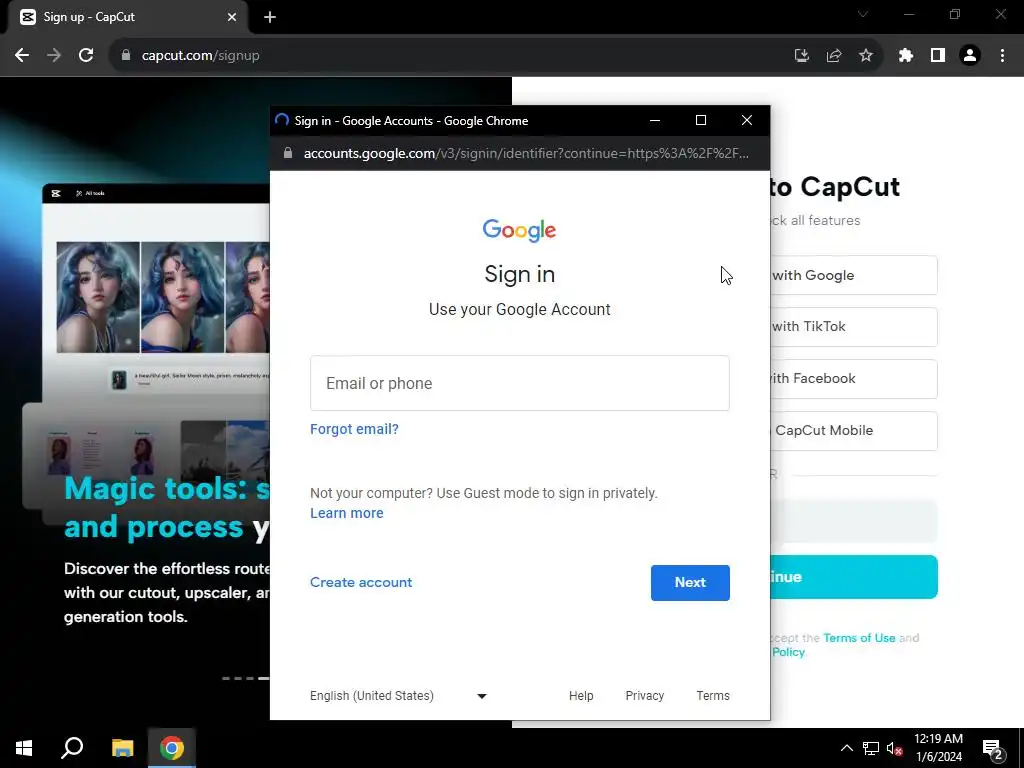
Task: Select the Sign up - CapCut tab
Action: click(x=127, y=17)
